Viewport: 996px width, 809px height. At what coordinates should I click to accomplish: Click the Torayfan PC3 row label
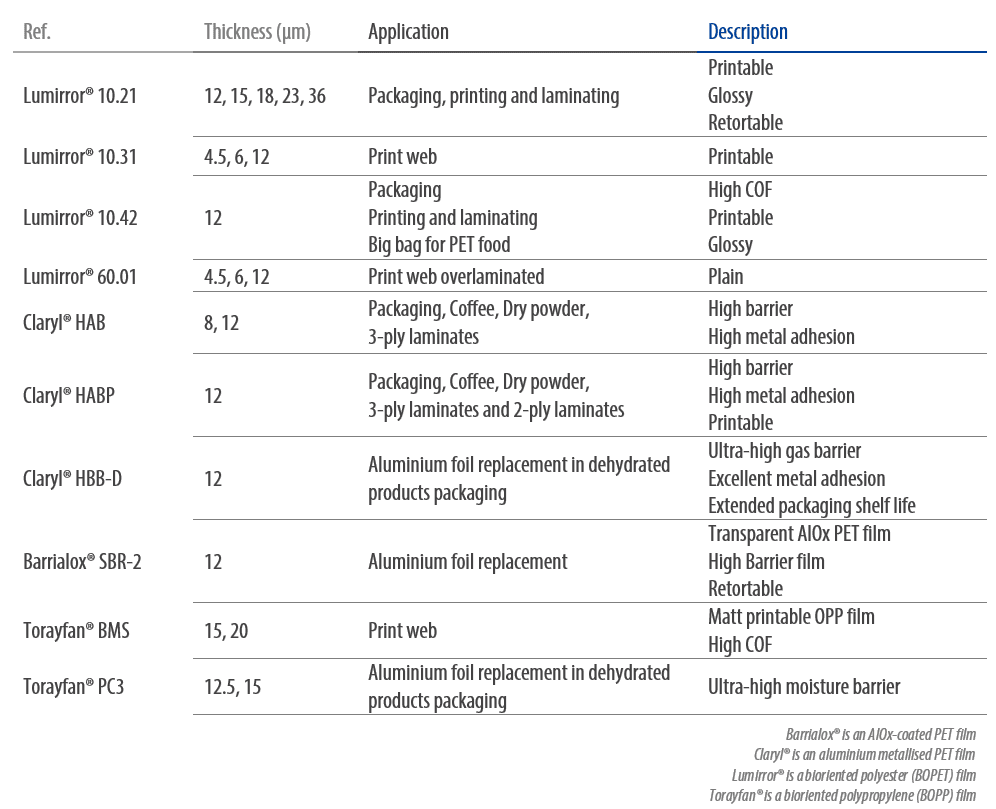(x=75, y=687)
